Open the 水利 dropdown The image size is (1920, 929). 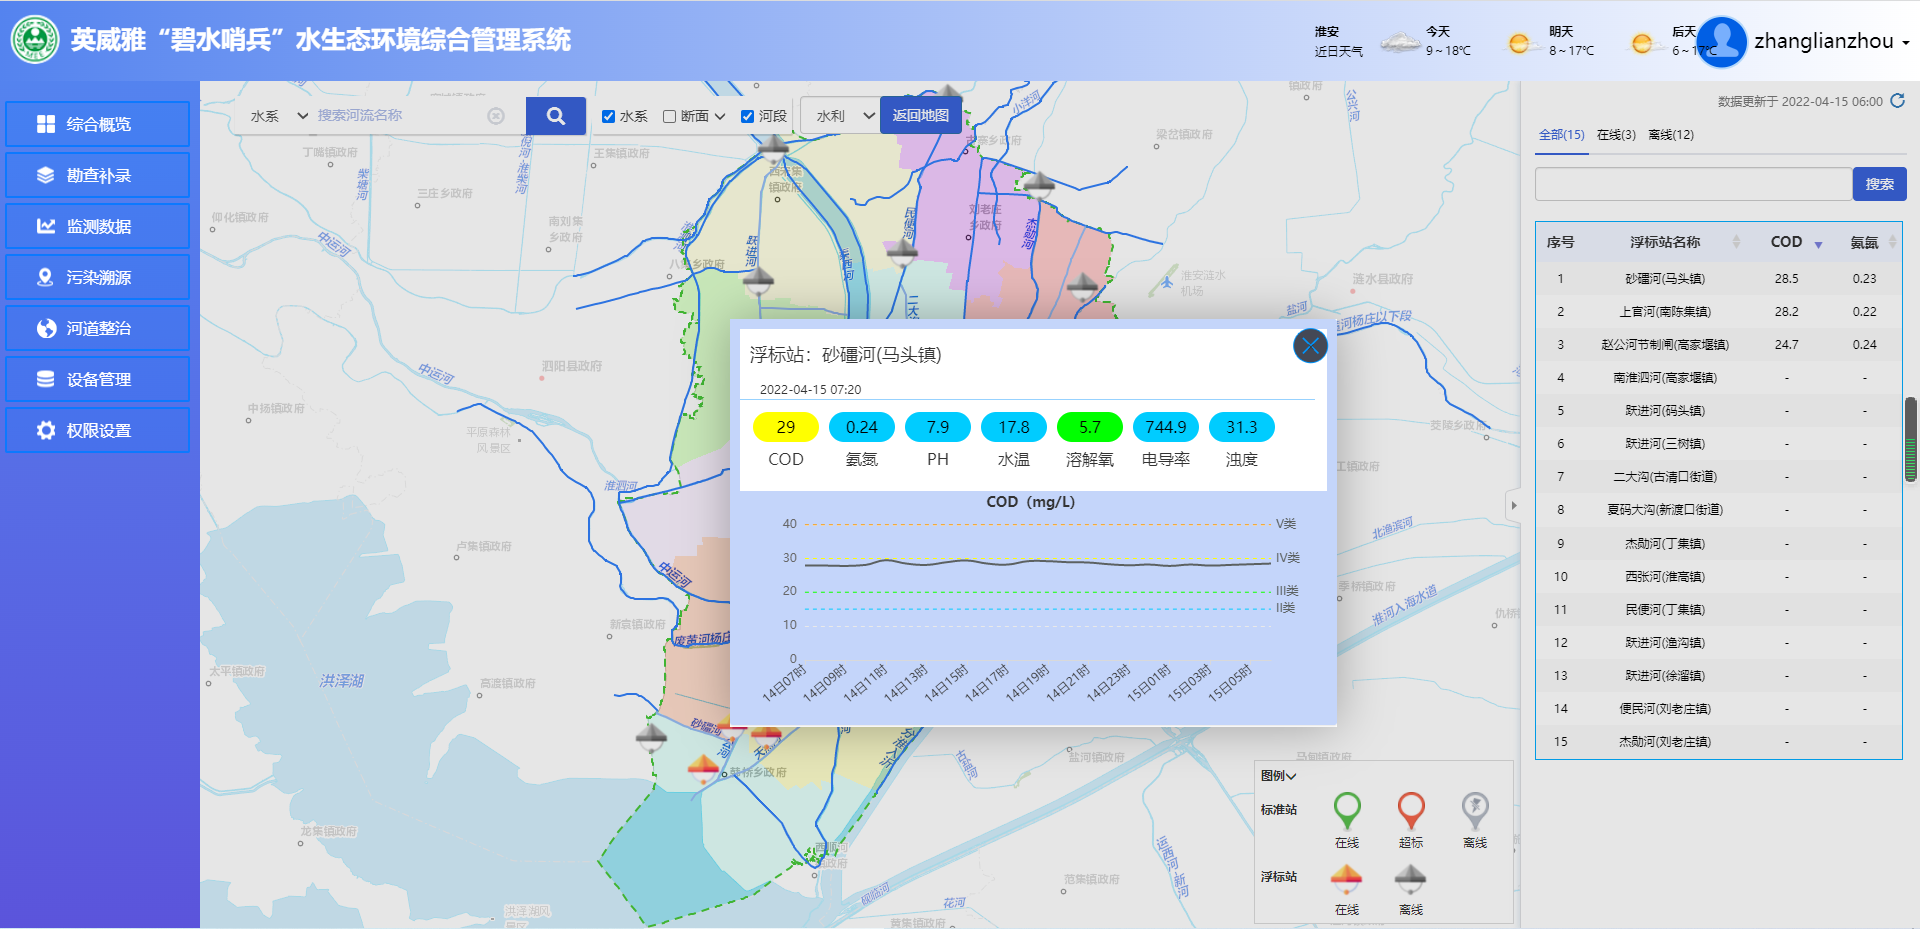(x=845, y=116)
